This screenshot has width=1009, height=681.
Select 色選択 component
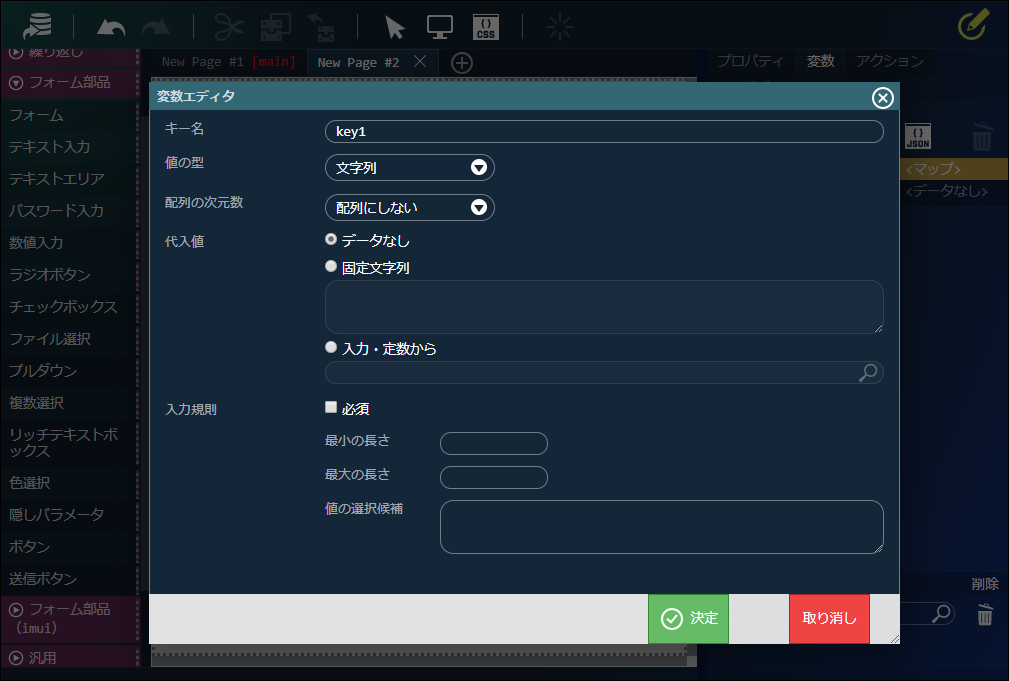click(x=69, y=483)
